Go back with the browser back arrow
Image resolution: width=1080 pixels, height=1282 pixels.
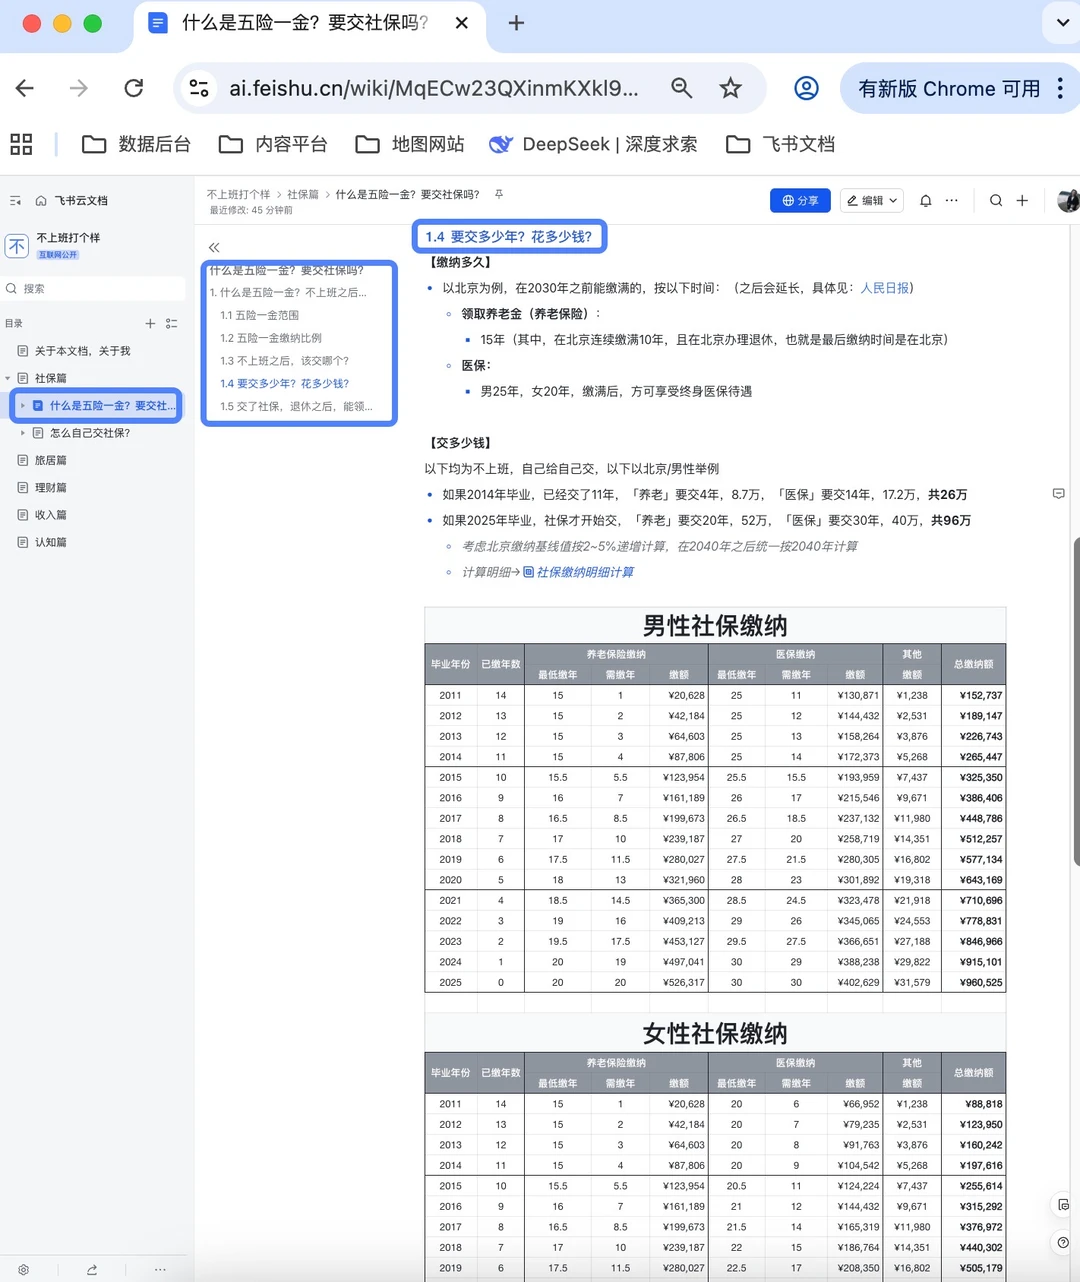coord(25,88)
